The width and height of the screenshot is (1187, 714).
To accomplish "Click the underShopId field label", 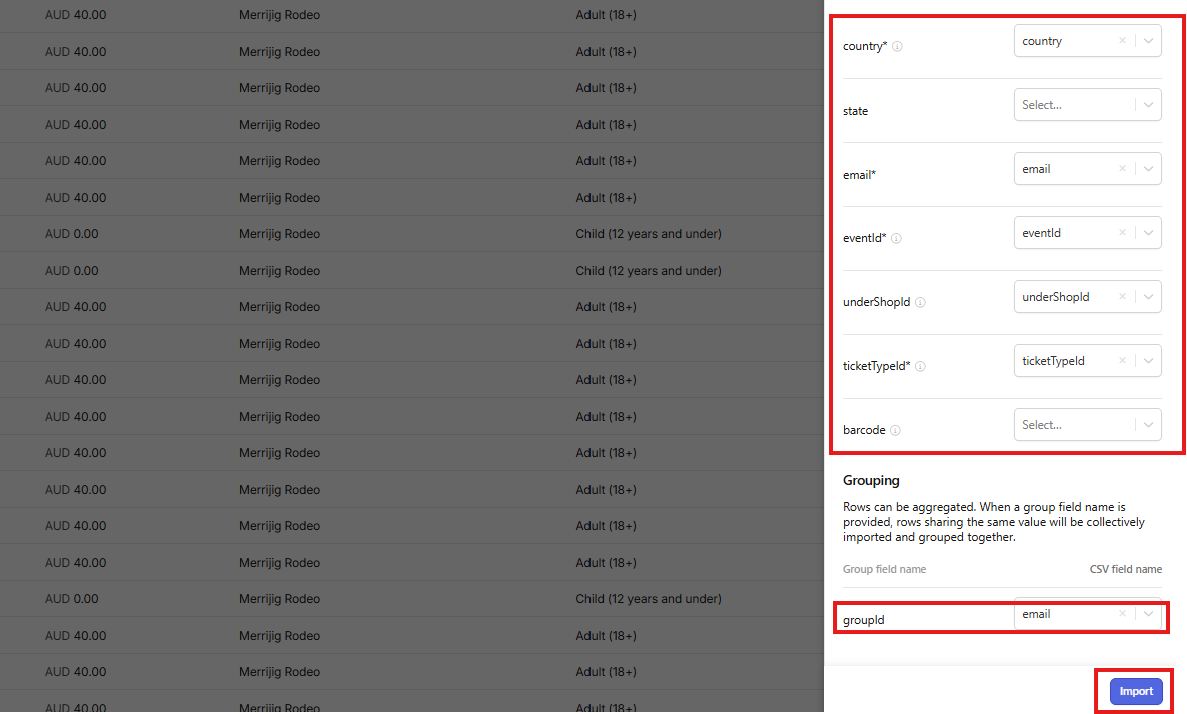I will (877, 302).
